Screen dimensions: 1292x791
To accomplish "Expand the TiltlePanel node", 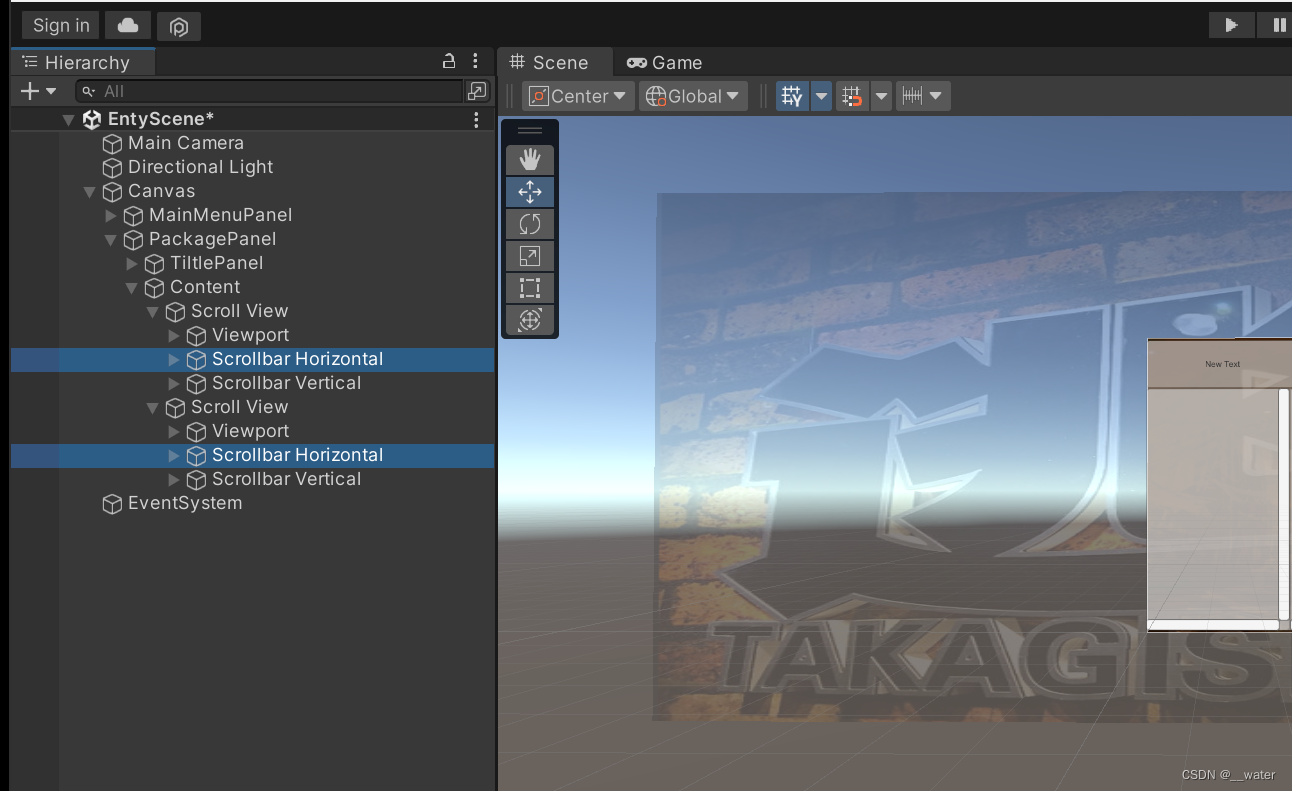I will 132,264.
